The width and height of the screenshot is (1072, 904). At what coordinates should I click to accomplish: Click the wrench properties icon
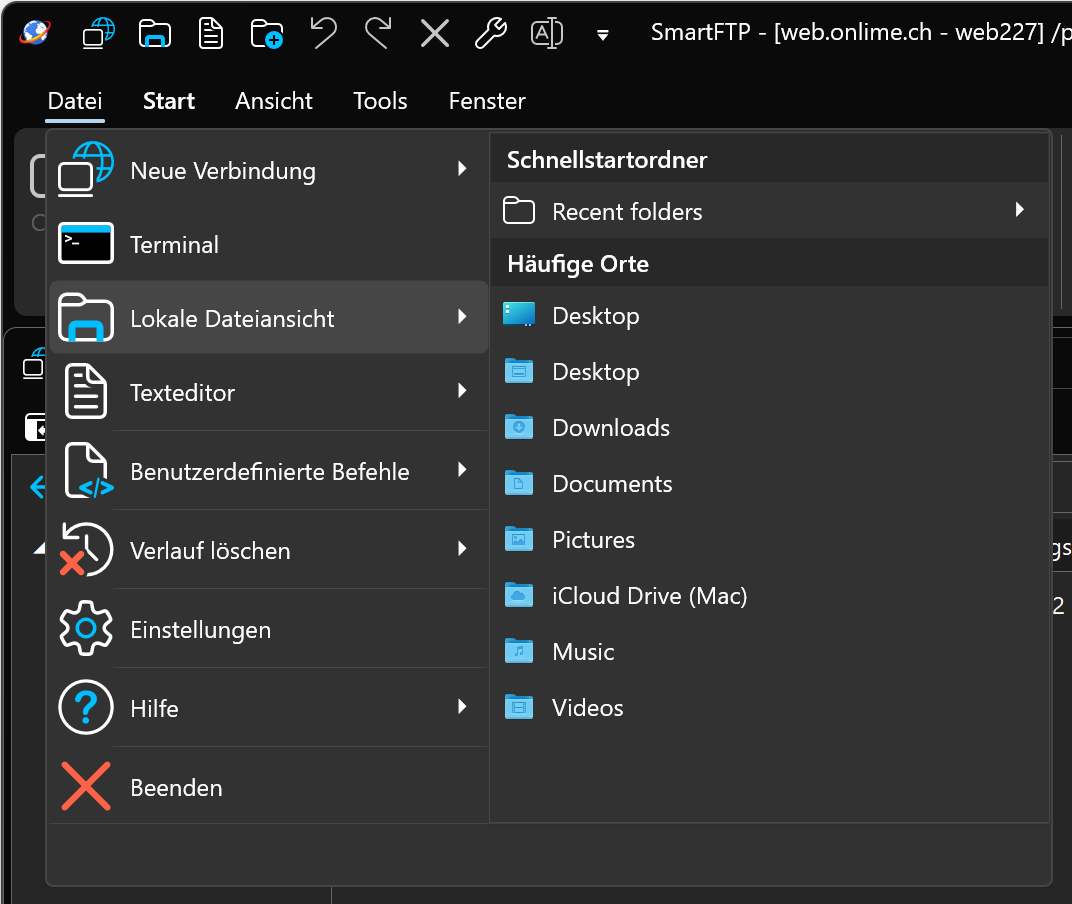tap(491, 33)
